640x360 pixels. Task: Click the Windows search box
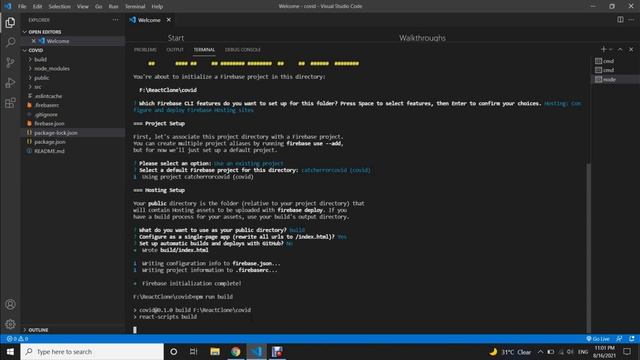coord(92,352)
